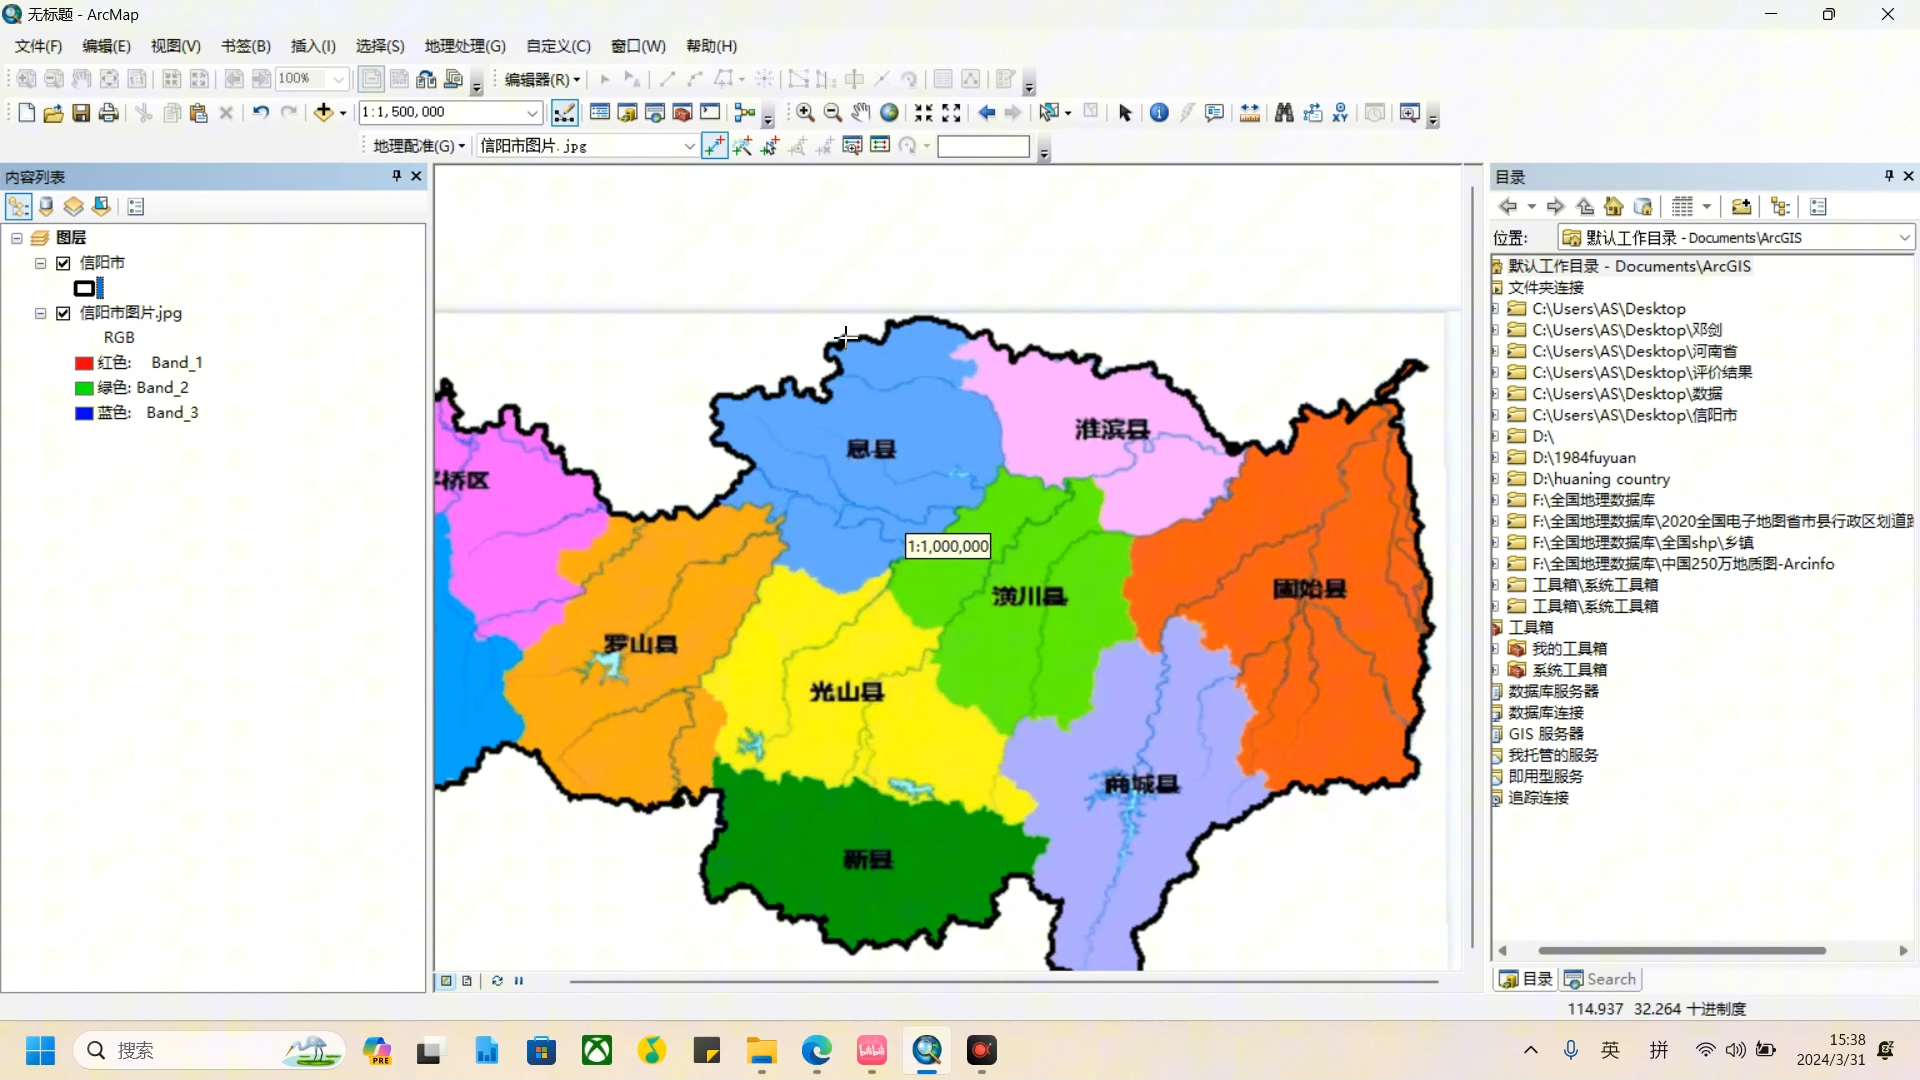Image resolution: width=1920 pixels, height=1080 pixels.
Task: Open the Windows Start menu
Action: click(x=39, y=1051)
